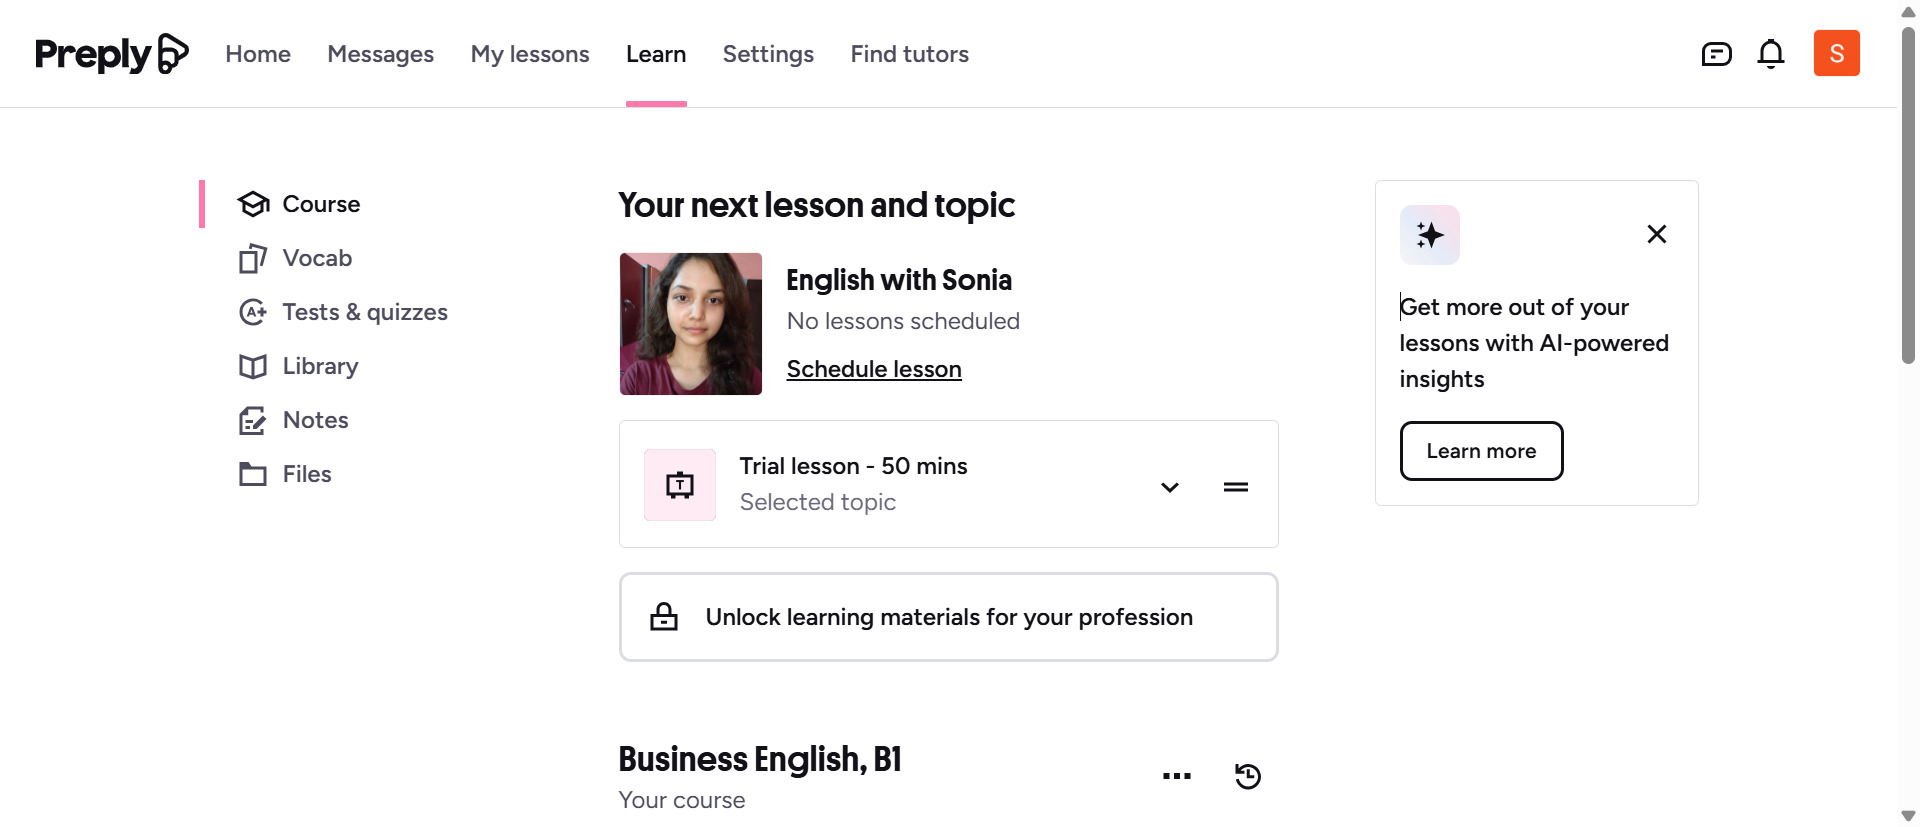This screenshot has width=1920, height=827.
Task: Open notifications bell icon
Action: pos(1770,54)
